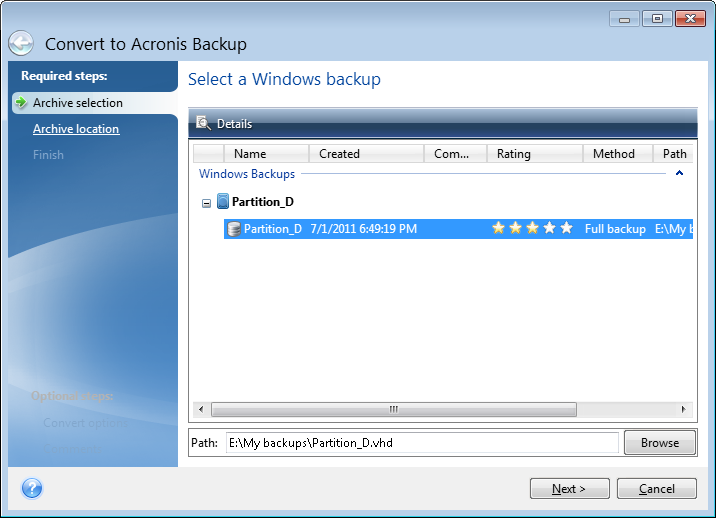716x518 pixels.
Task: Click the Com... column header
Action: (x=455, y=153)
